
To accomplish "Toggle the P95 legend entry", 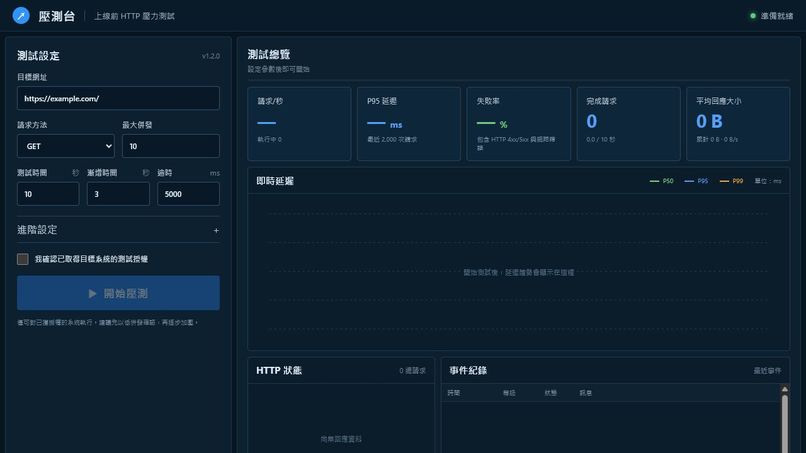I will click(696, 181).
